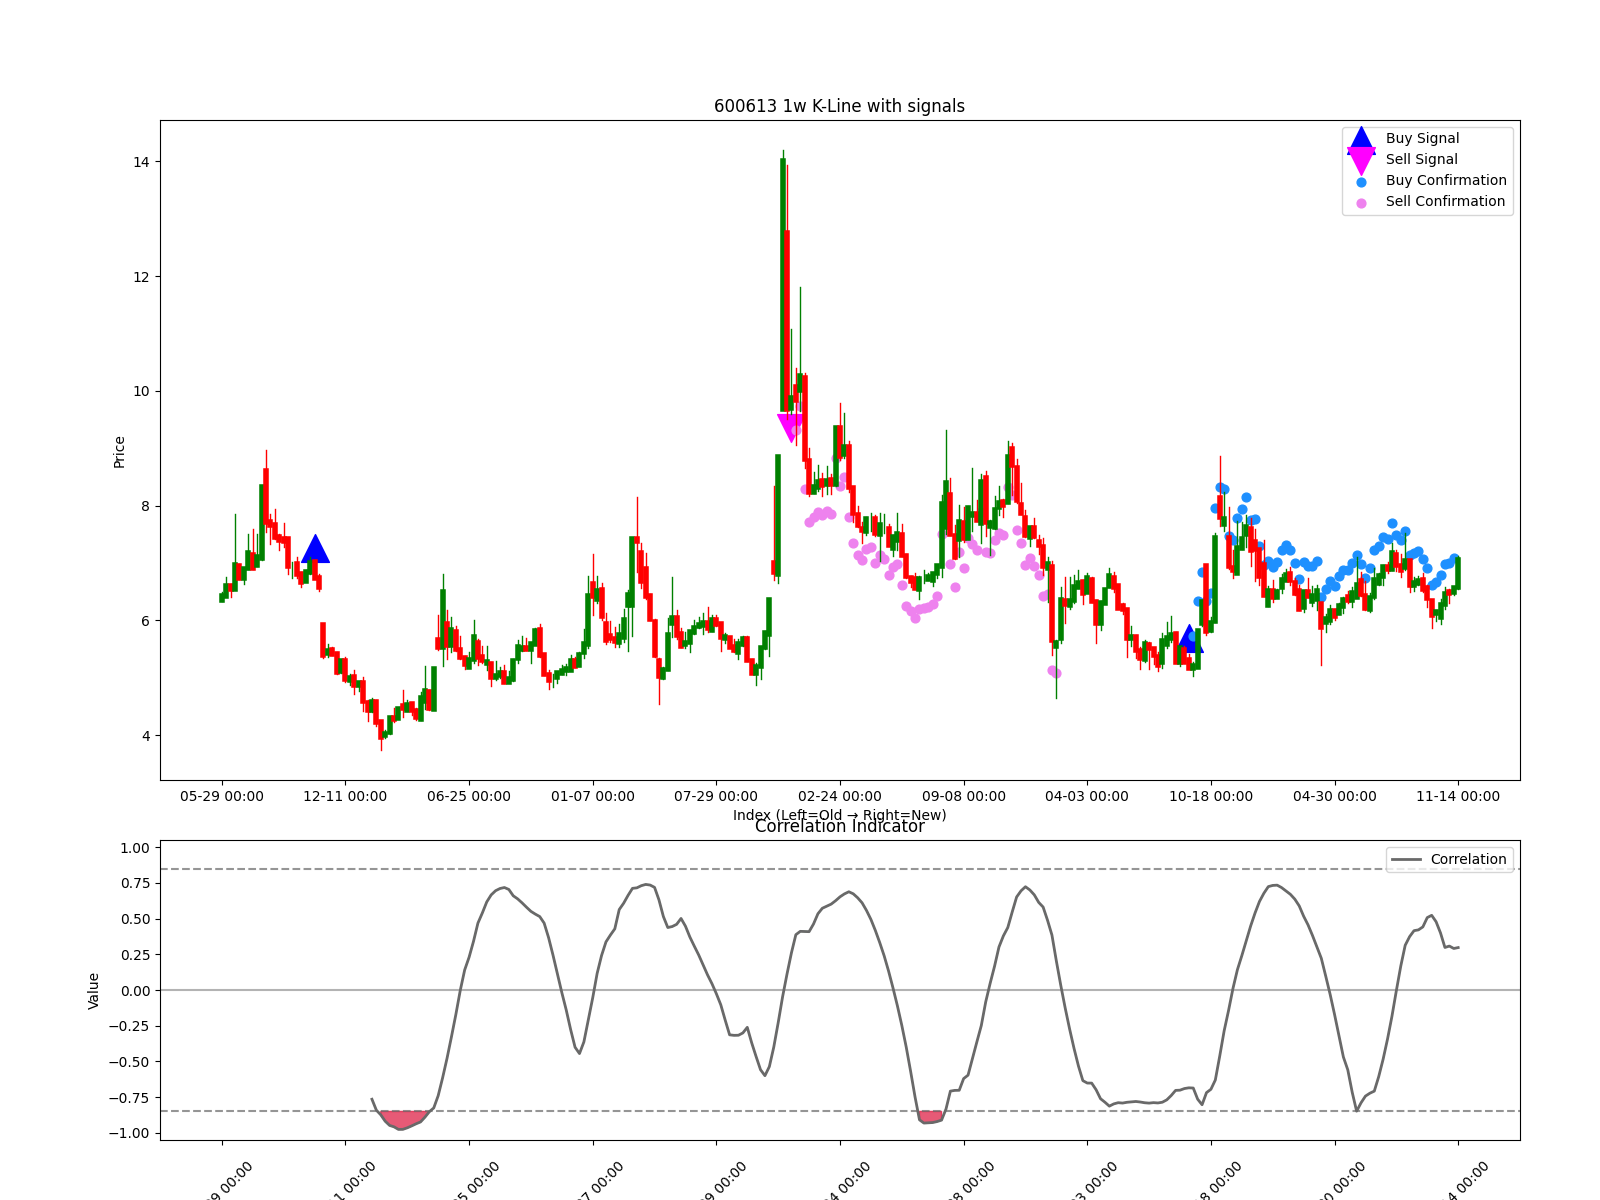Select the magenta Sell Signal triangle in legend

[1360, 158]
